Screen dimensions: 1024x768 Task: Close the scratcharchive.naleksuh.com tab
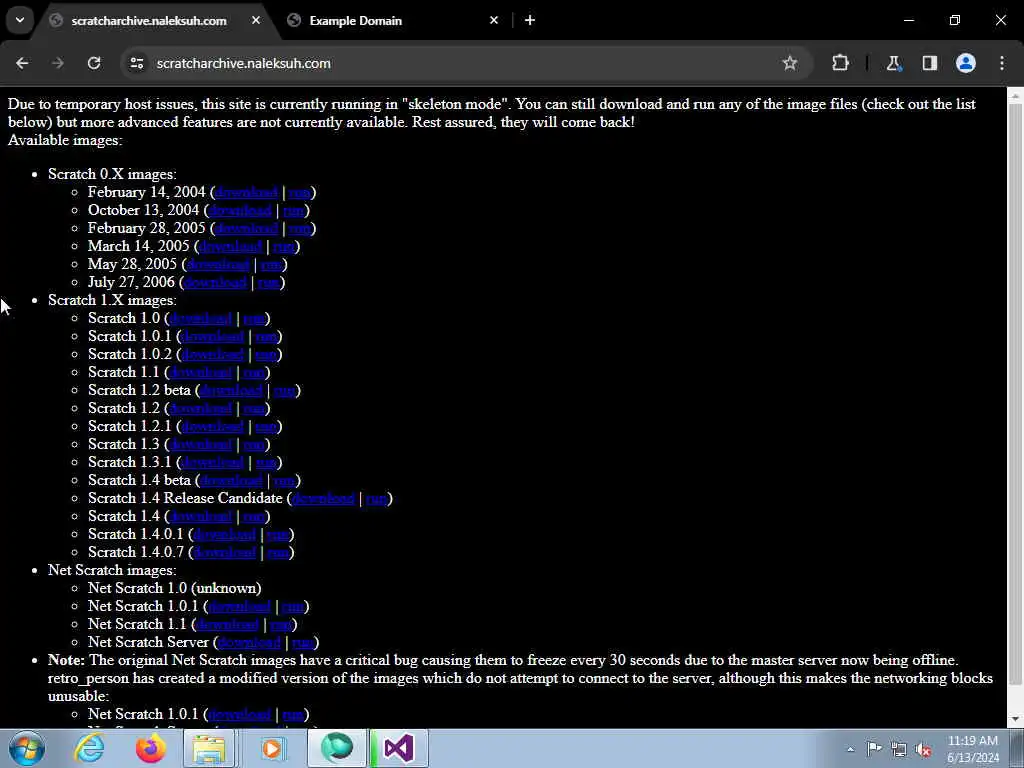tap(256, 20)
